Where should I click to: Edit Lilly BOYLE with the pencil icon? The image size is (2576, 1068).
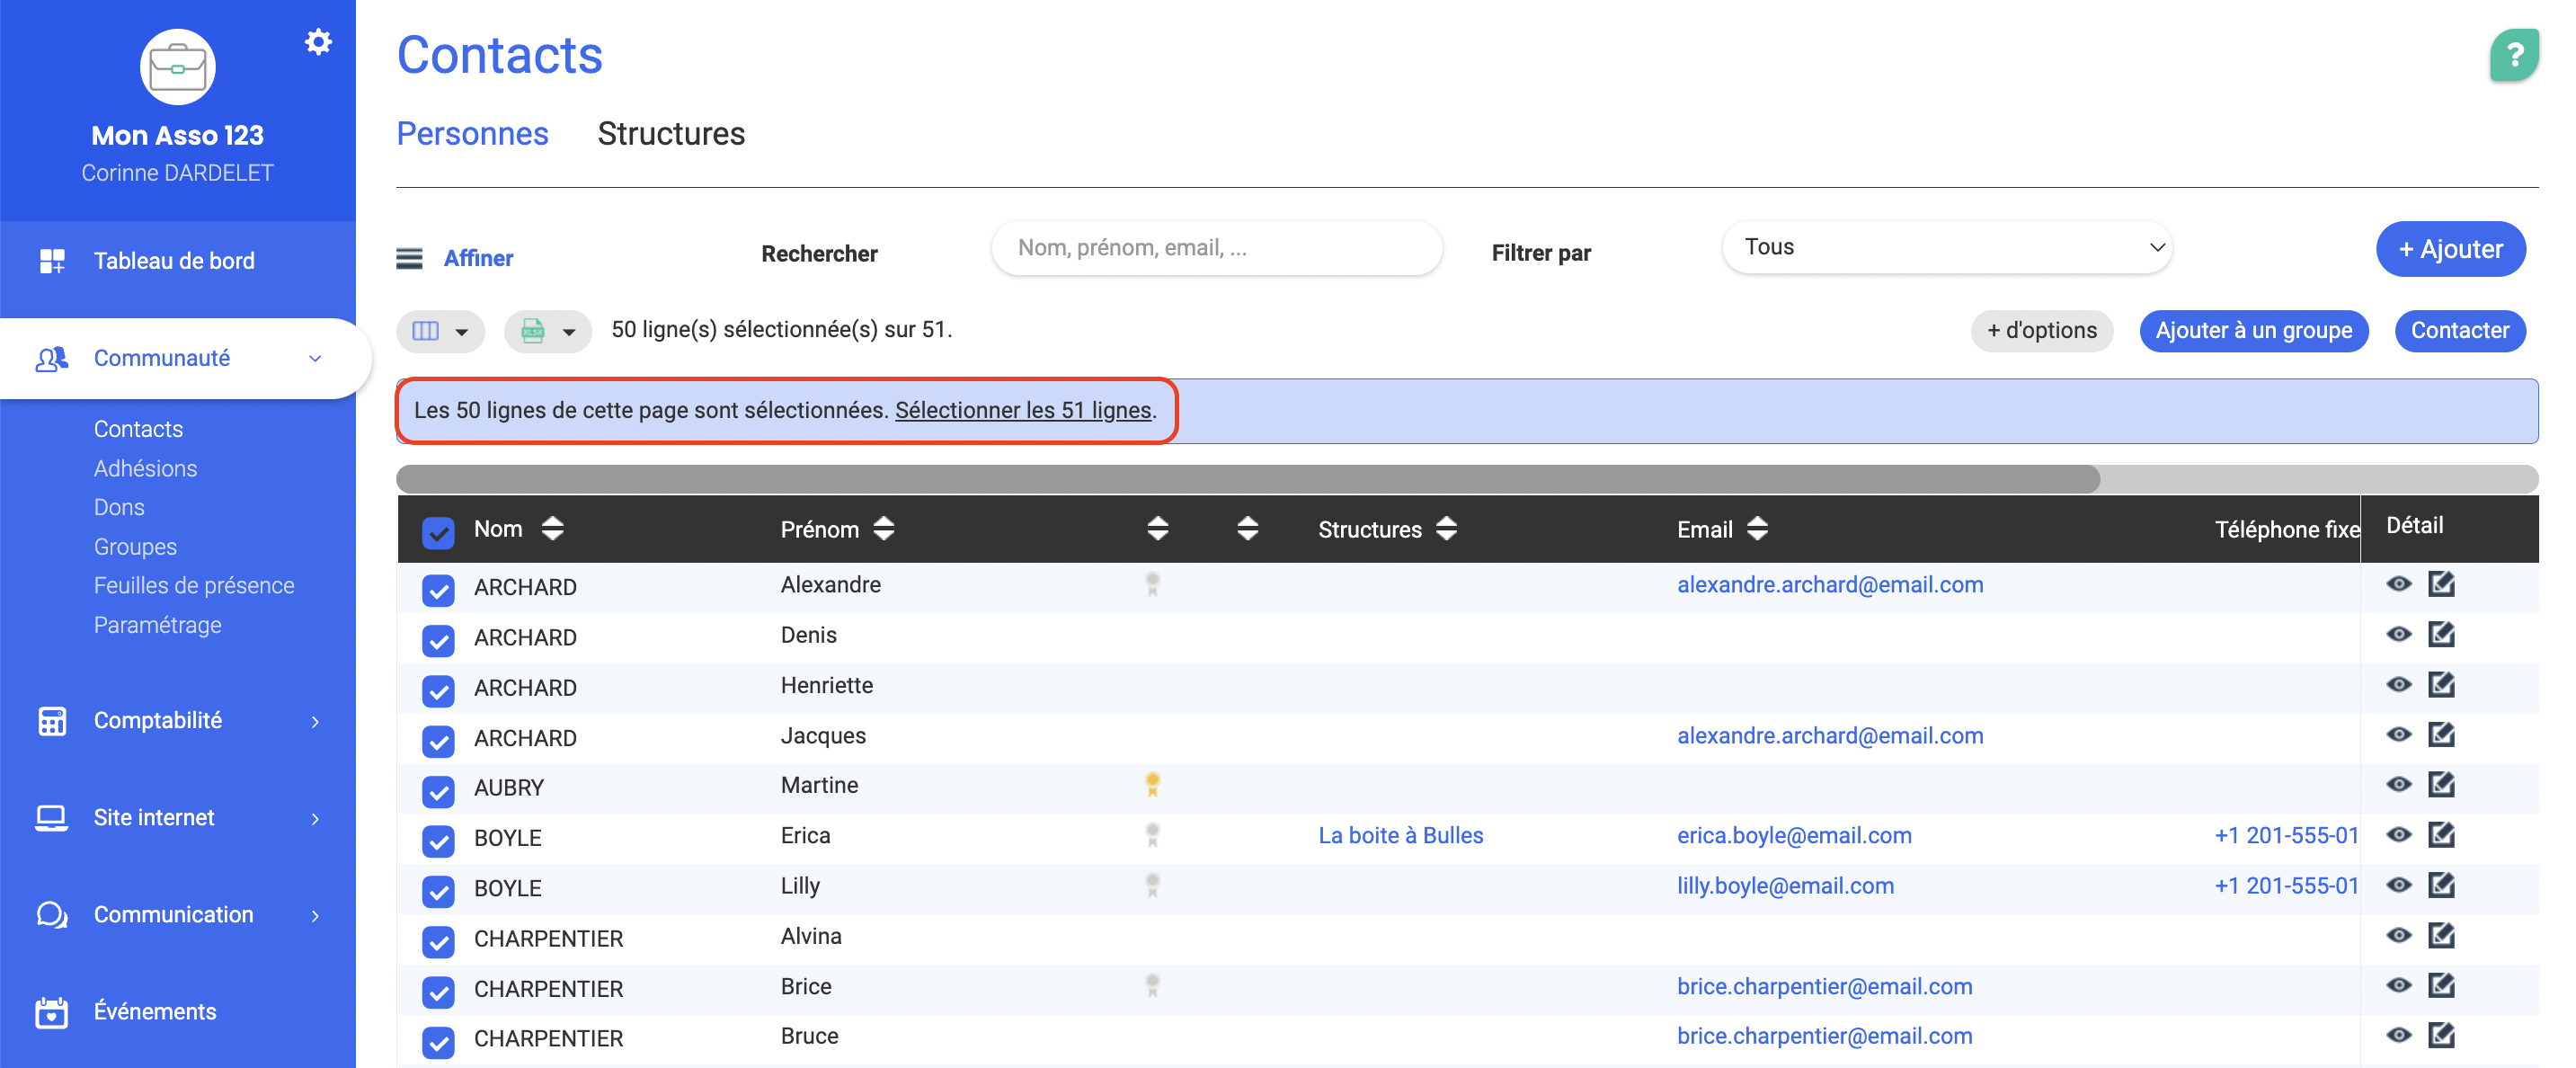pyautogui.click(x=2441, y=885)
